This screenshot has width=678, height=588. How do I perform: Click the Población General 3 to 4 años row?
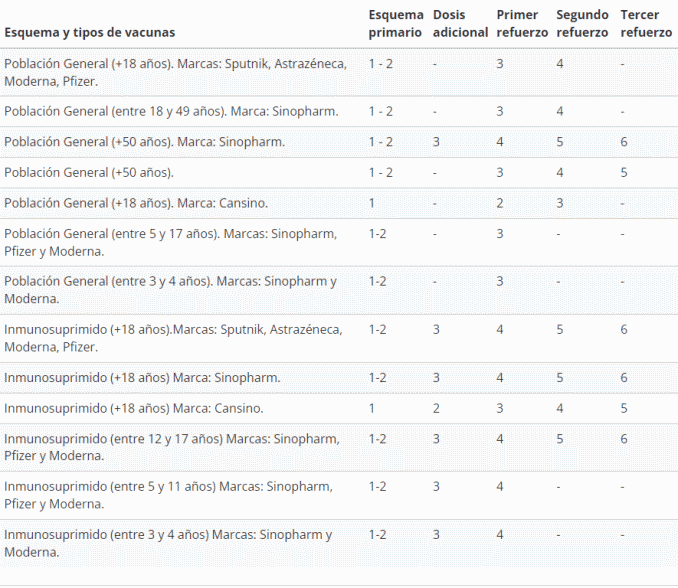170,290
